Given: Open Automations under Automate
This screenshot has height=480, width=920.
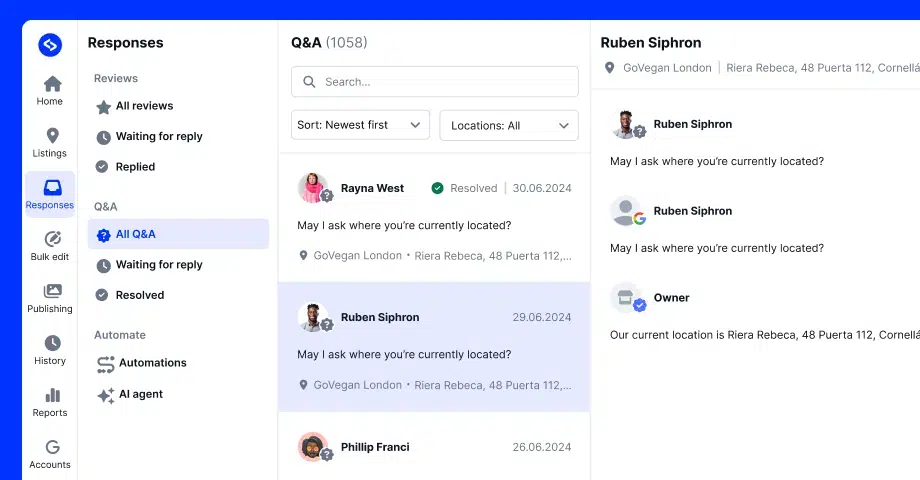Looking at the screenshot, I should [x=152, y=363].
